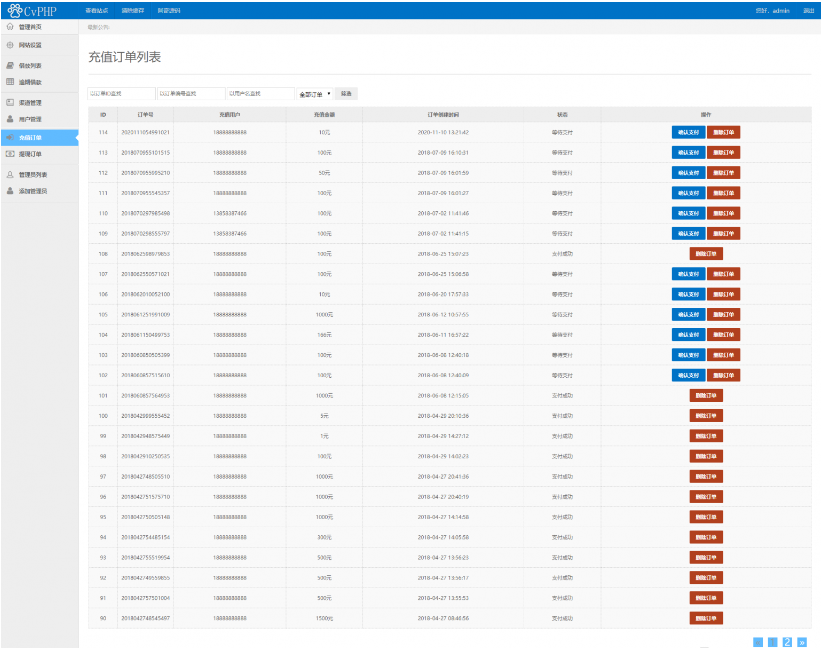Viewport: 827px width, 648px height.
Task: Click the 退出 logout link
Action: point(808,10)
